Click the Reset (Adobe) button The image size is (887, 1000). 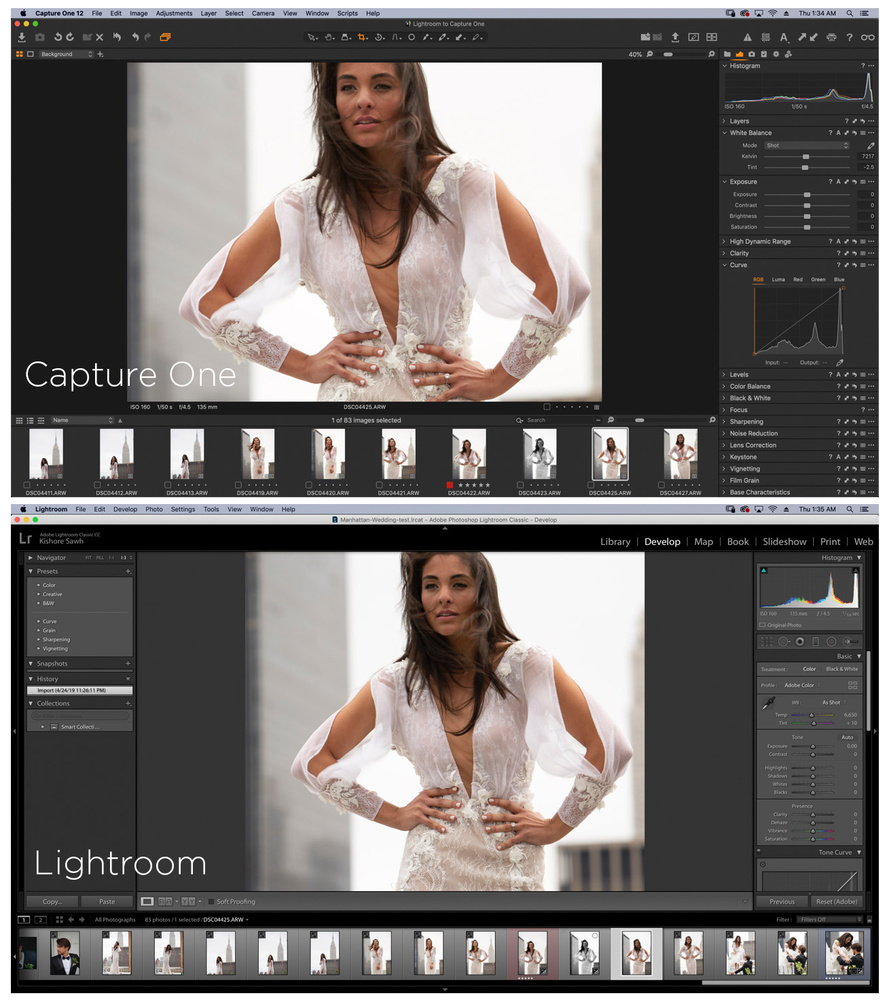[x=837, y=902]
